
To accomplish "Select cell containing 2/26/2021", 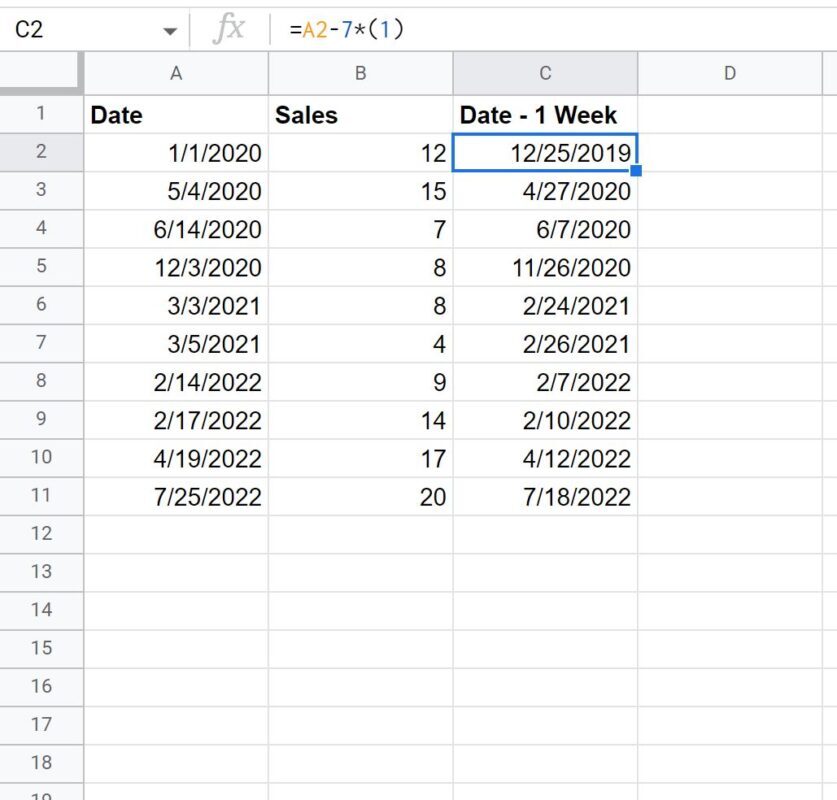I will (545, 344).
